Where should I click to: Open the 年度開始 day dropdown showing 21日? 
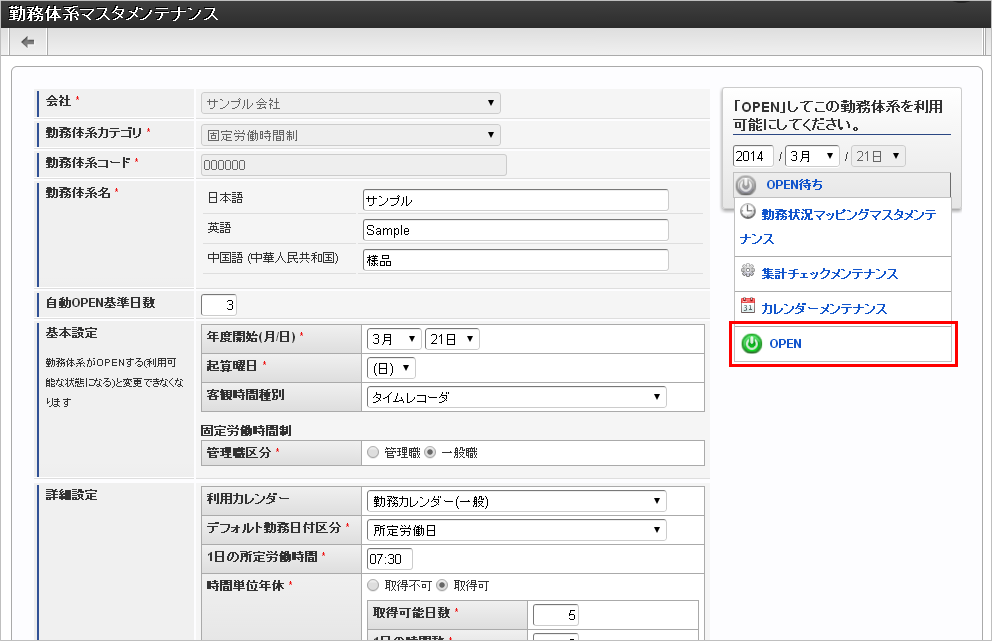[x=452, y=339]
